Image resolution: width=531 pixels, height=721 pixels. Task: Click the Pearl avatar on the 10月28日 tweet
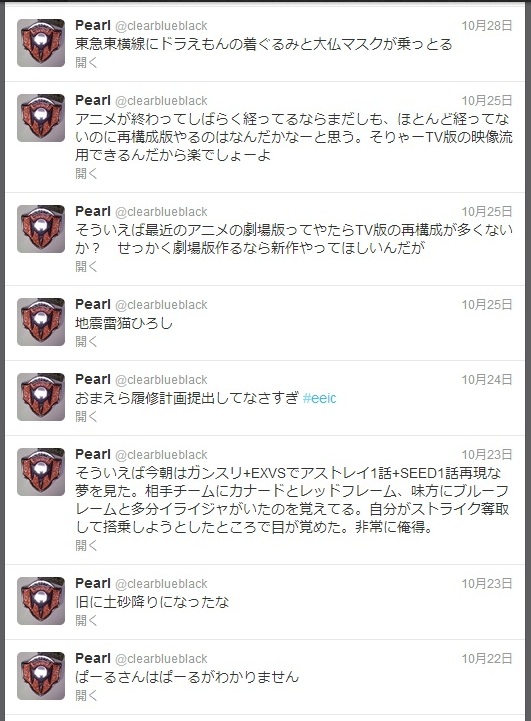41,43
